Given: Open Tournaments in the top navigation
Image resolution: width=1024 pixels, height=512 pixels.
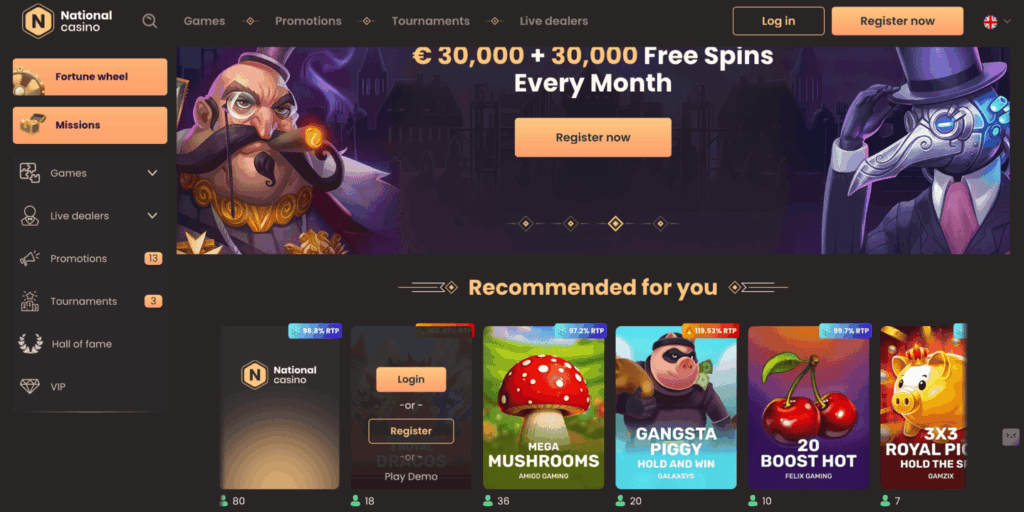Looking at the screenshot, I should point(430,21).
